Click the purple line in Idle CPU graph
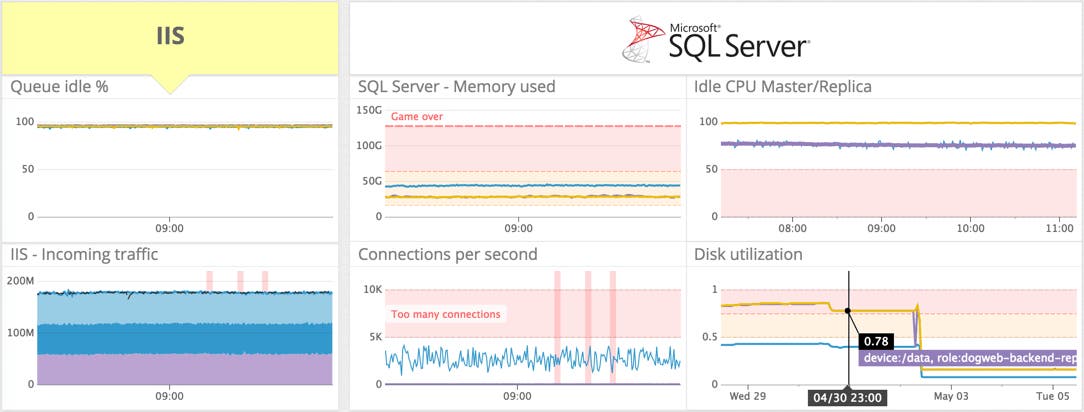Screen dimensions: 1084x412 click(x=880, y=145)
